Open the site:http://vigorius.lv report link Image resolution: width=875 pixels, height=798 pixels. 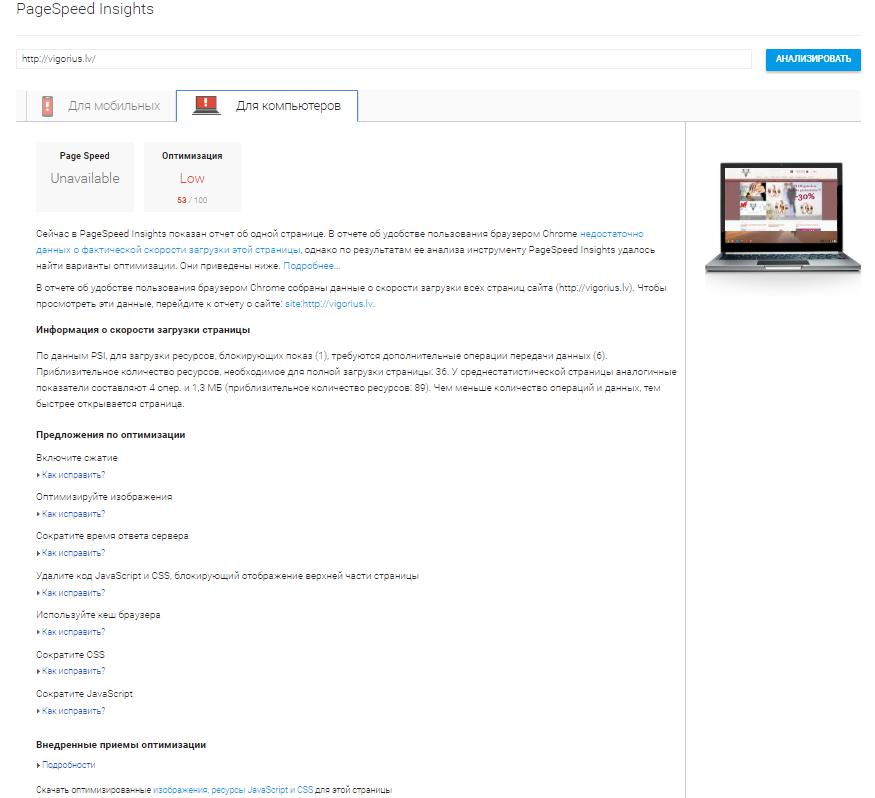coord(329,304)
